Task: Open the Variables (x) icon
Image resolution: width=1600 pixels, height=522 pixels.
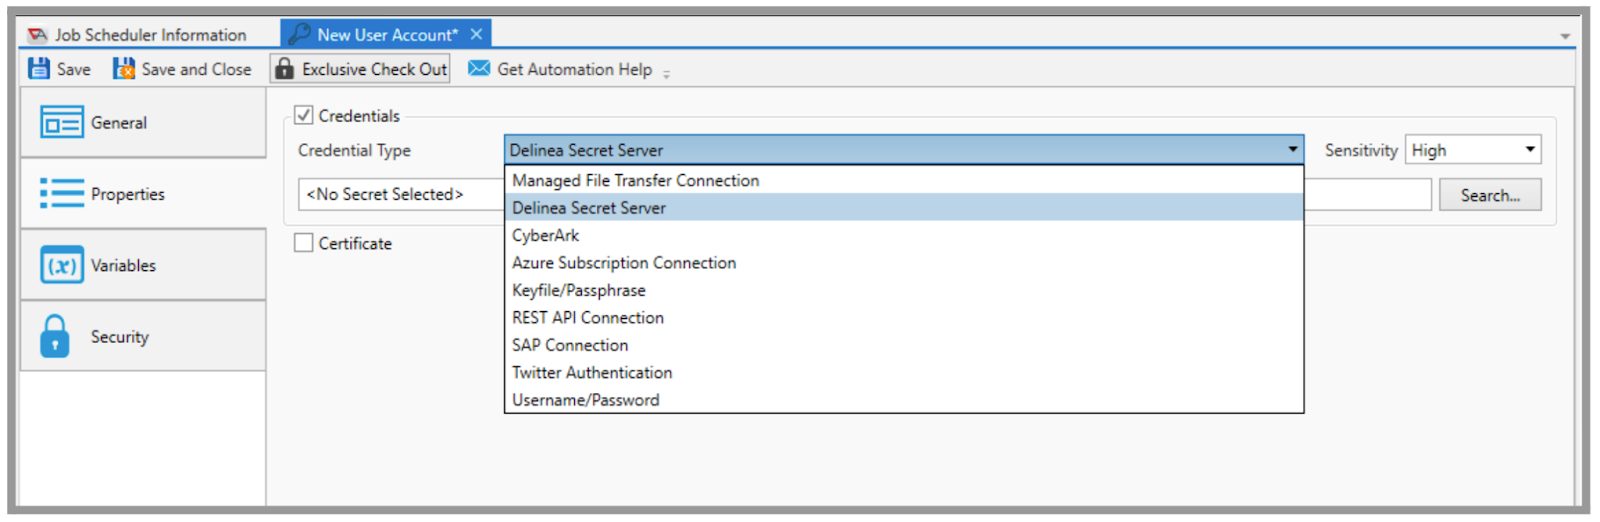Action: tap(61, 265)
